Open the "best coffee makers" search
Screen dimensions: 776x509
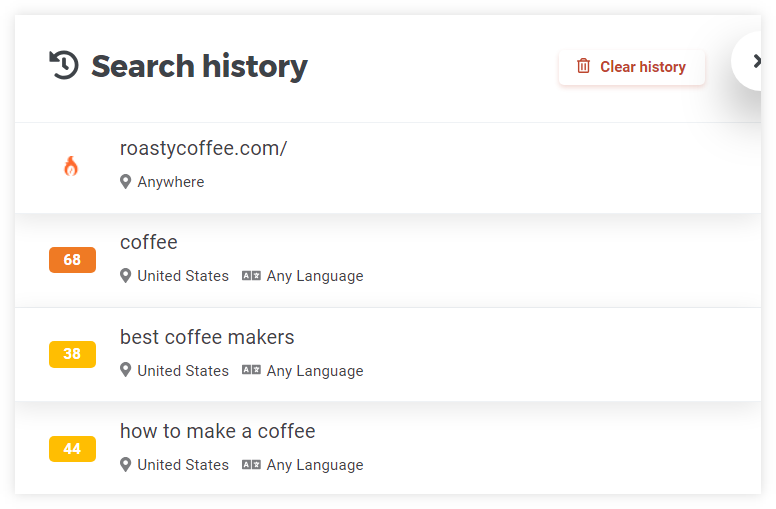[207, 337]
